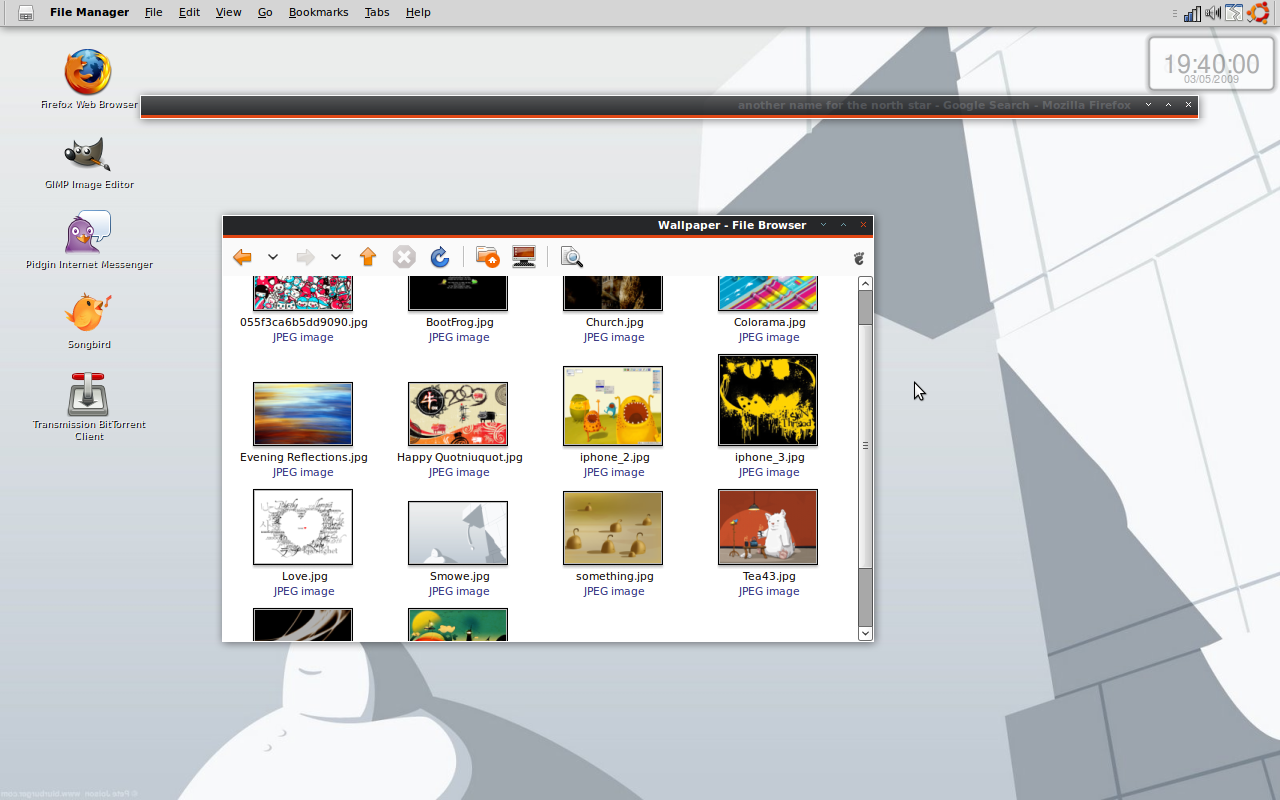Select the iphone_3.jpg Batman thumbnail
The height and width of the screenshot is (800, 1280).
pyautogui.click(x=768, y=400)
